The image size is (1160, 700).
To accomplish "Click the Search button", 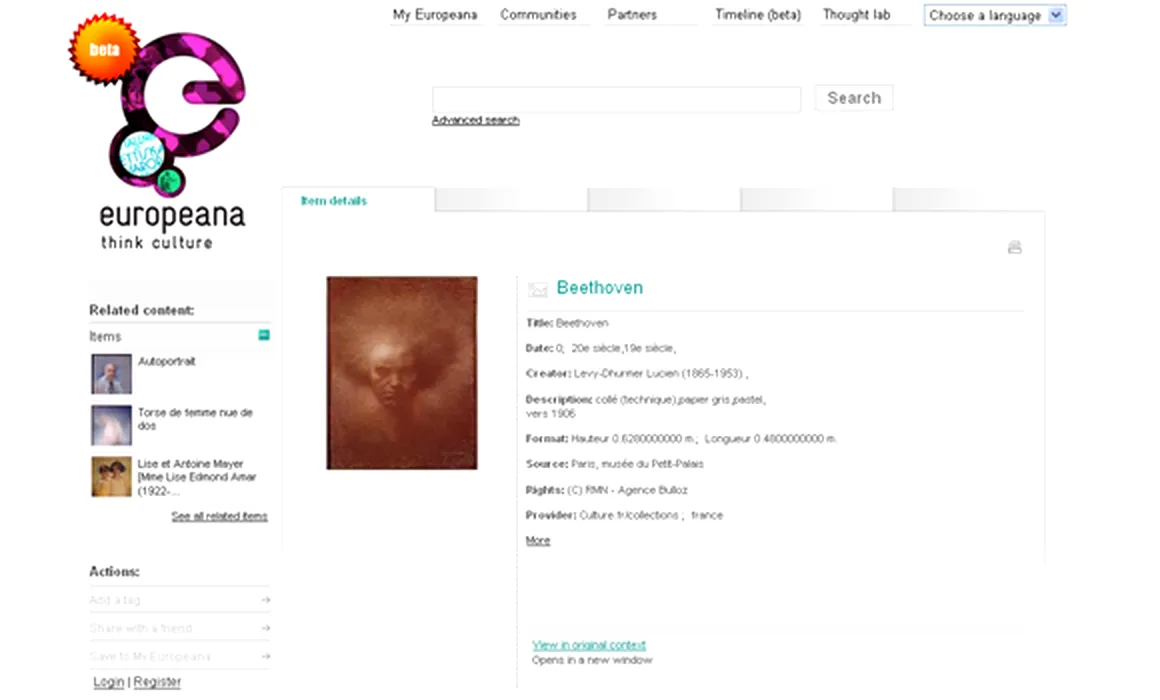I will [x=854, y=98].
